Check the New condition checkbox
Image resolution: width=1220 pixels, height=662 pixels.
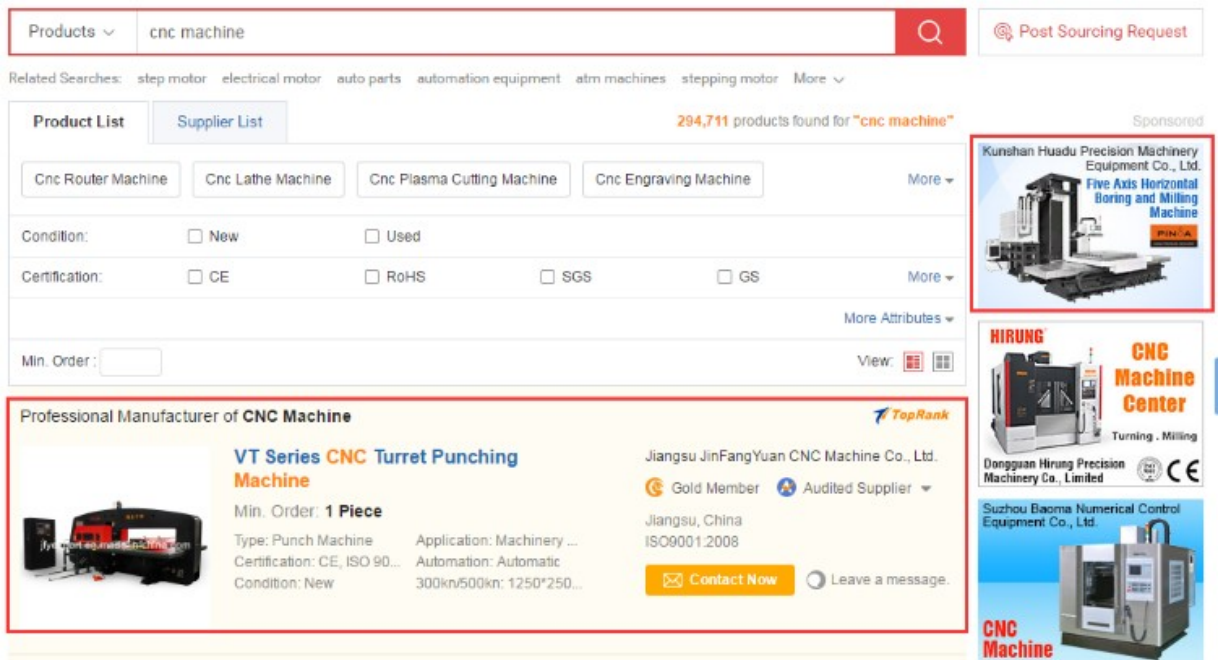195,237
